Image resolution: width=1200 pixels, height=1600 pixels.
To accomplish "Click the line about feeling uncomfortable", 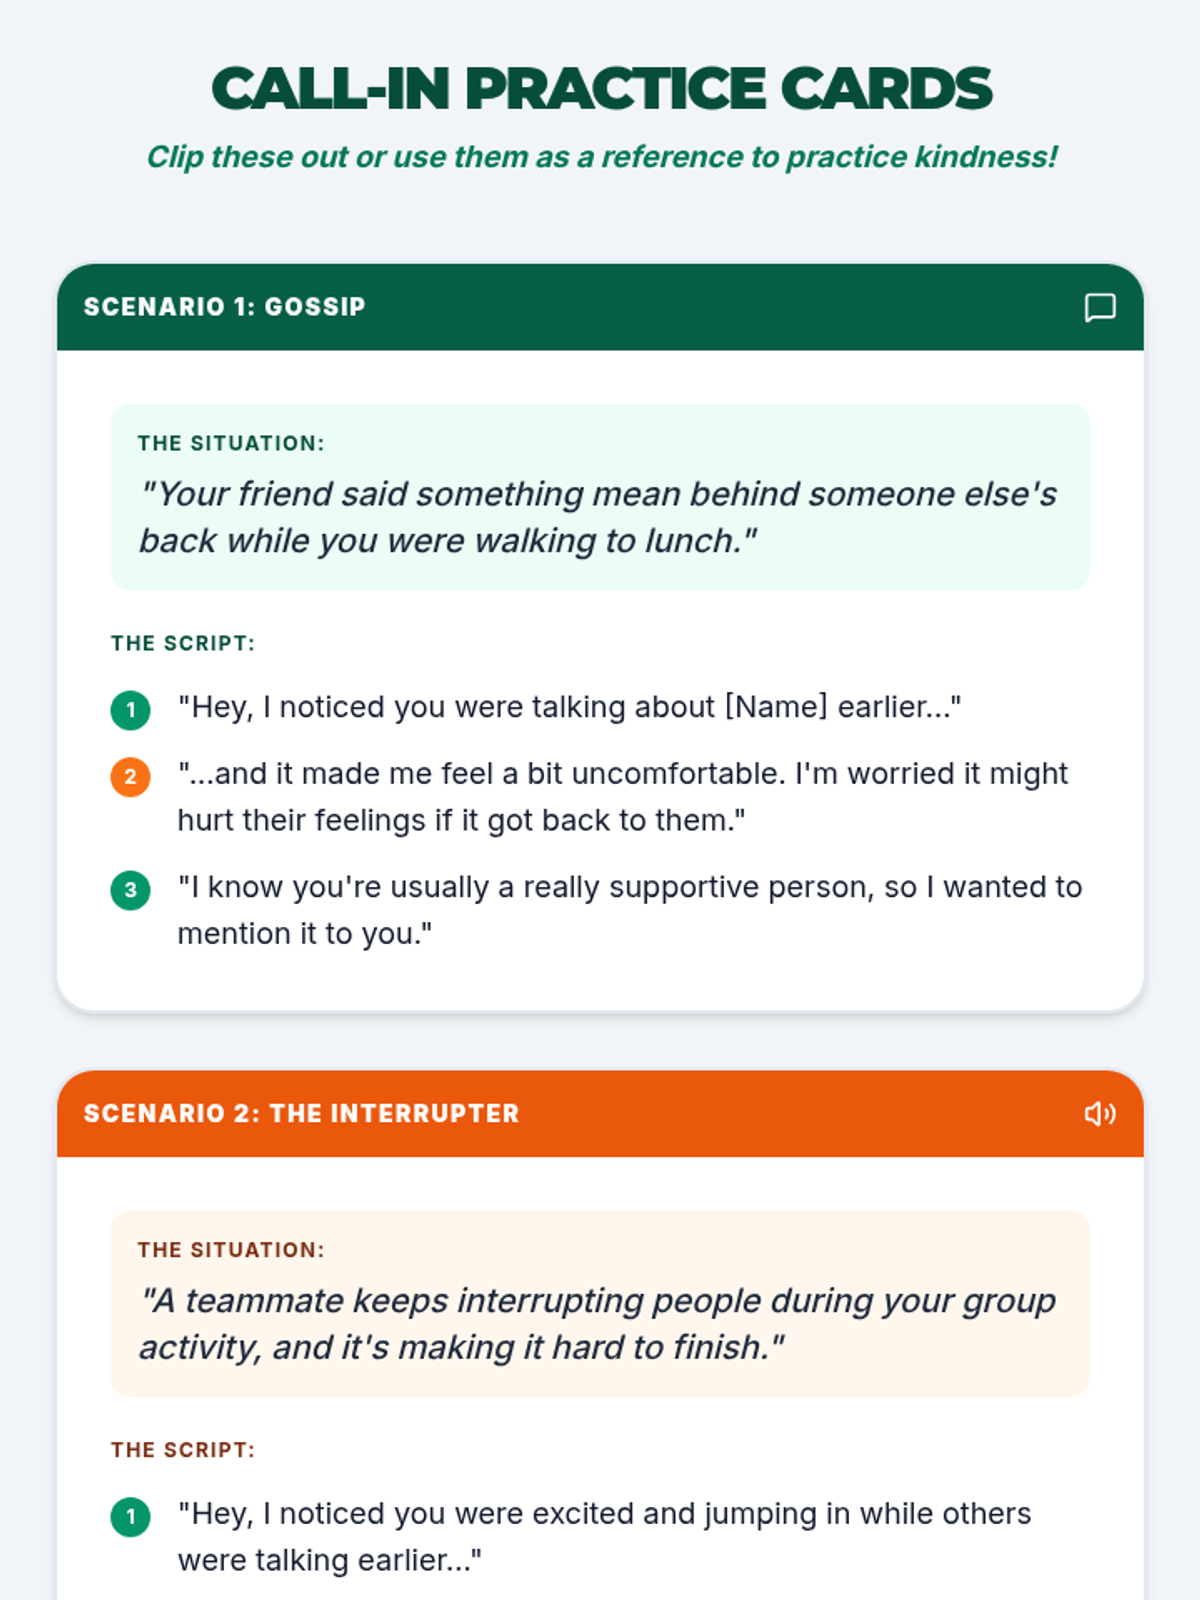I will pos(623,797).
